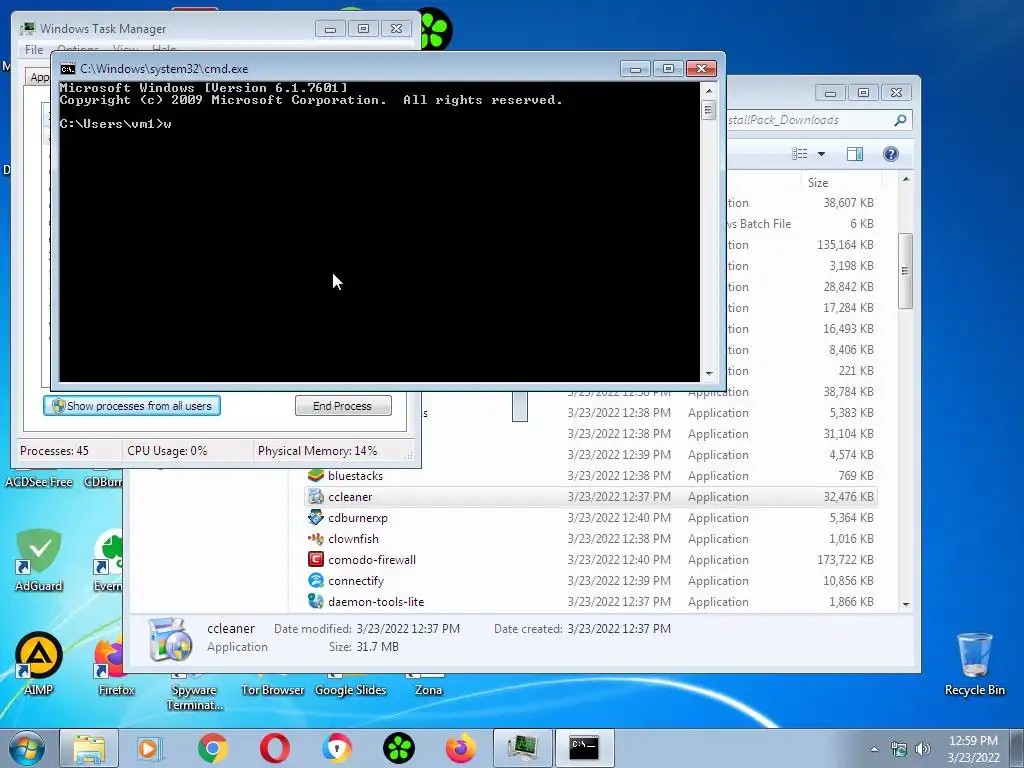Open Google Chrome from the taskbar
This screenshot has height=768, width=1024.
[x=212, y=748]
